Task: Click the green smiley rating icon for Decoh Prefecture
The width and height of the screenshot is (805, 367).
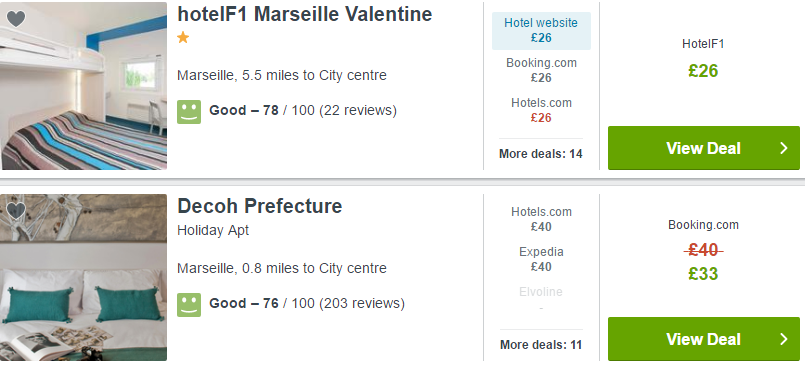Action: (x=189, y=304)
